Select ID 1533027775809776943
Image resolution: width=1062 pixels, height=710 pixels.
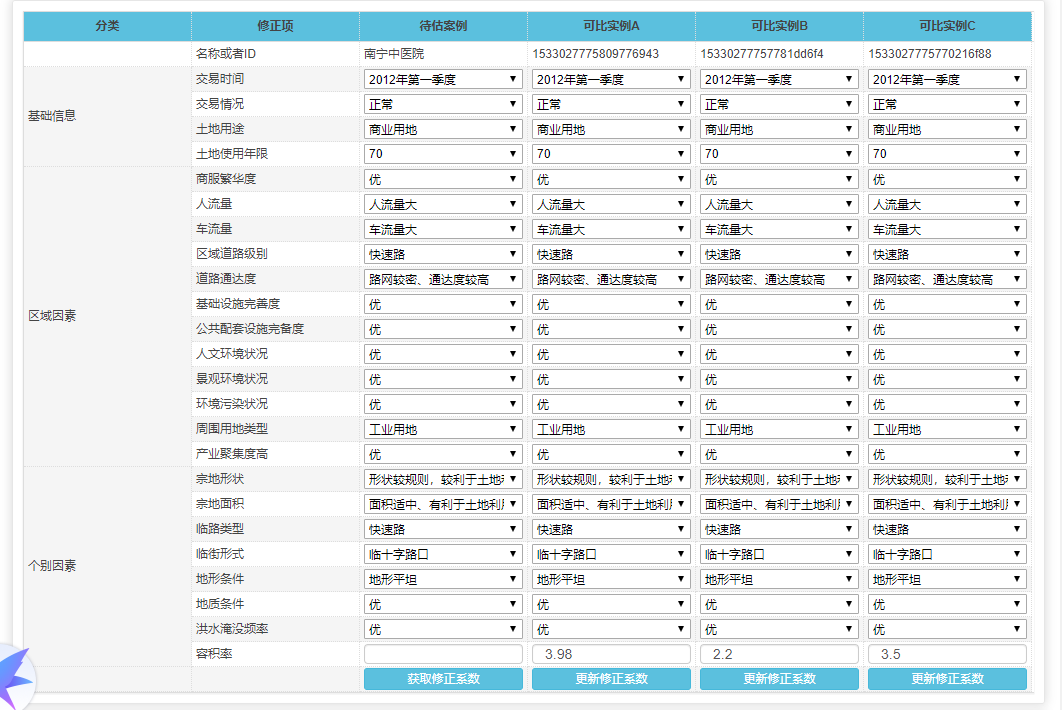[x=595, y=54]
